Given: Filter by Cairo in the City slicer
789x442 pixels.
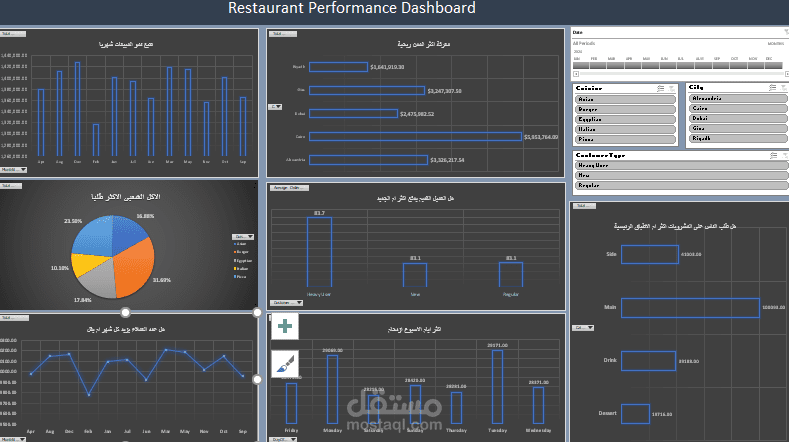Looking at the screenshot, I should 738,108.
